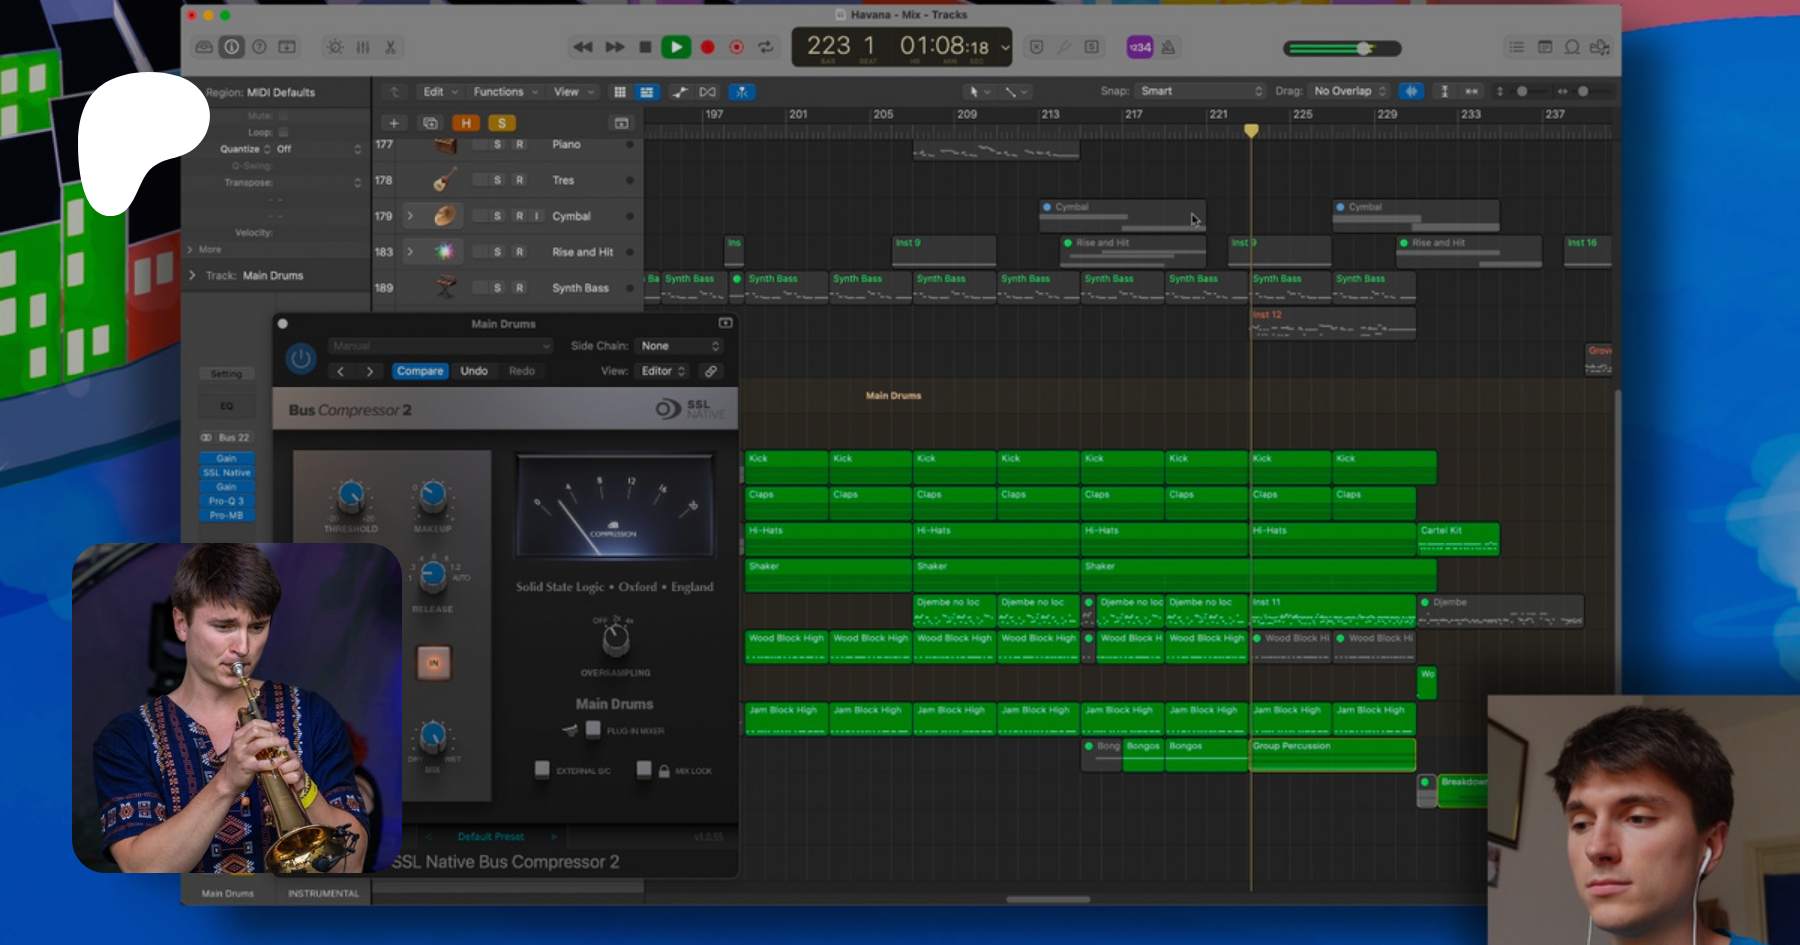This screenshot has width=1800, height=945.
Task: Adjust the master volume slider
Action: [1363, 48]
